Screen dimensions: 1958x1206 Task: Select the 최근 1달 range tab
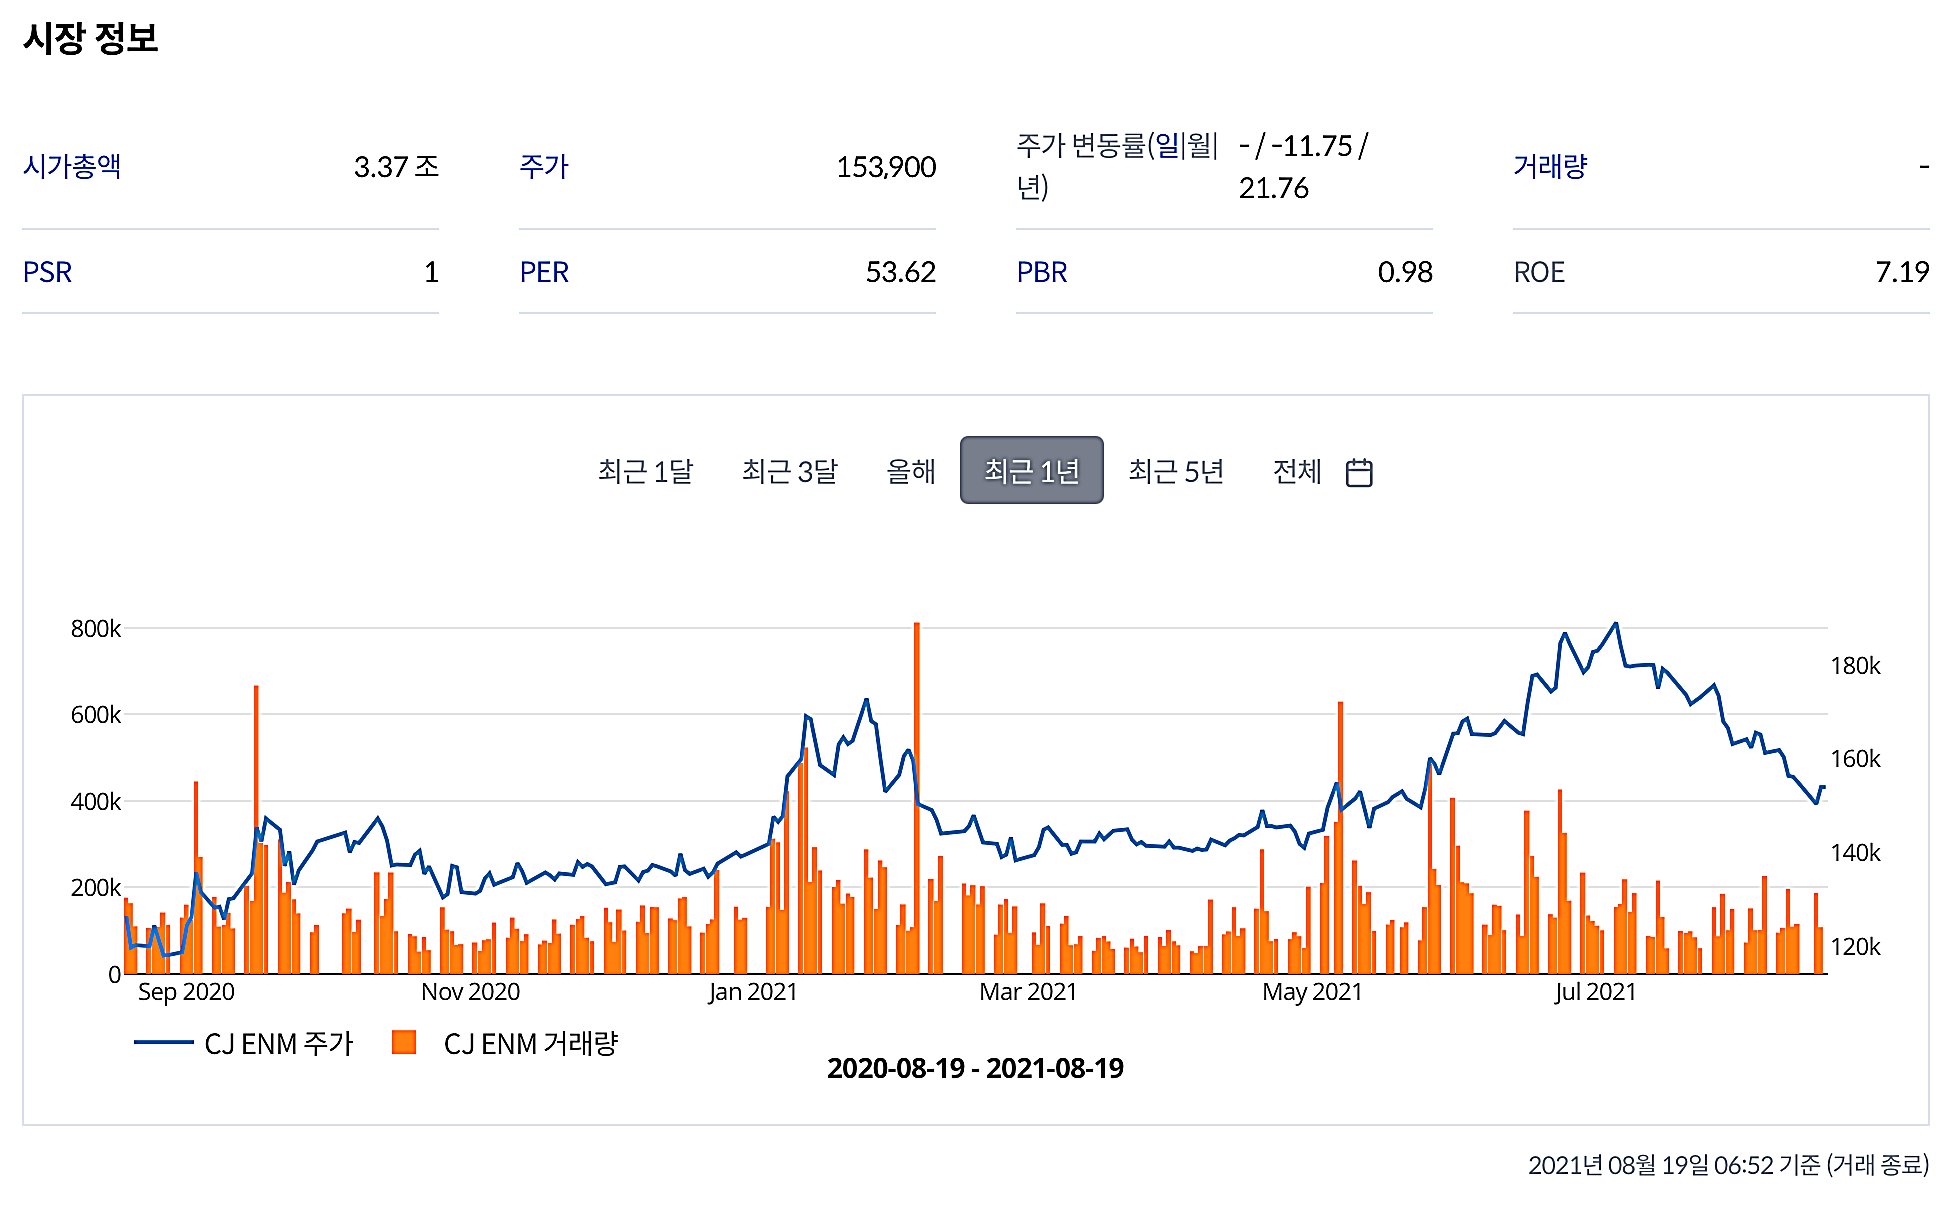645,471
